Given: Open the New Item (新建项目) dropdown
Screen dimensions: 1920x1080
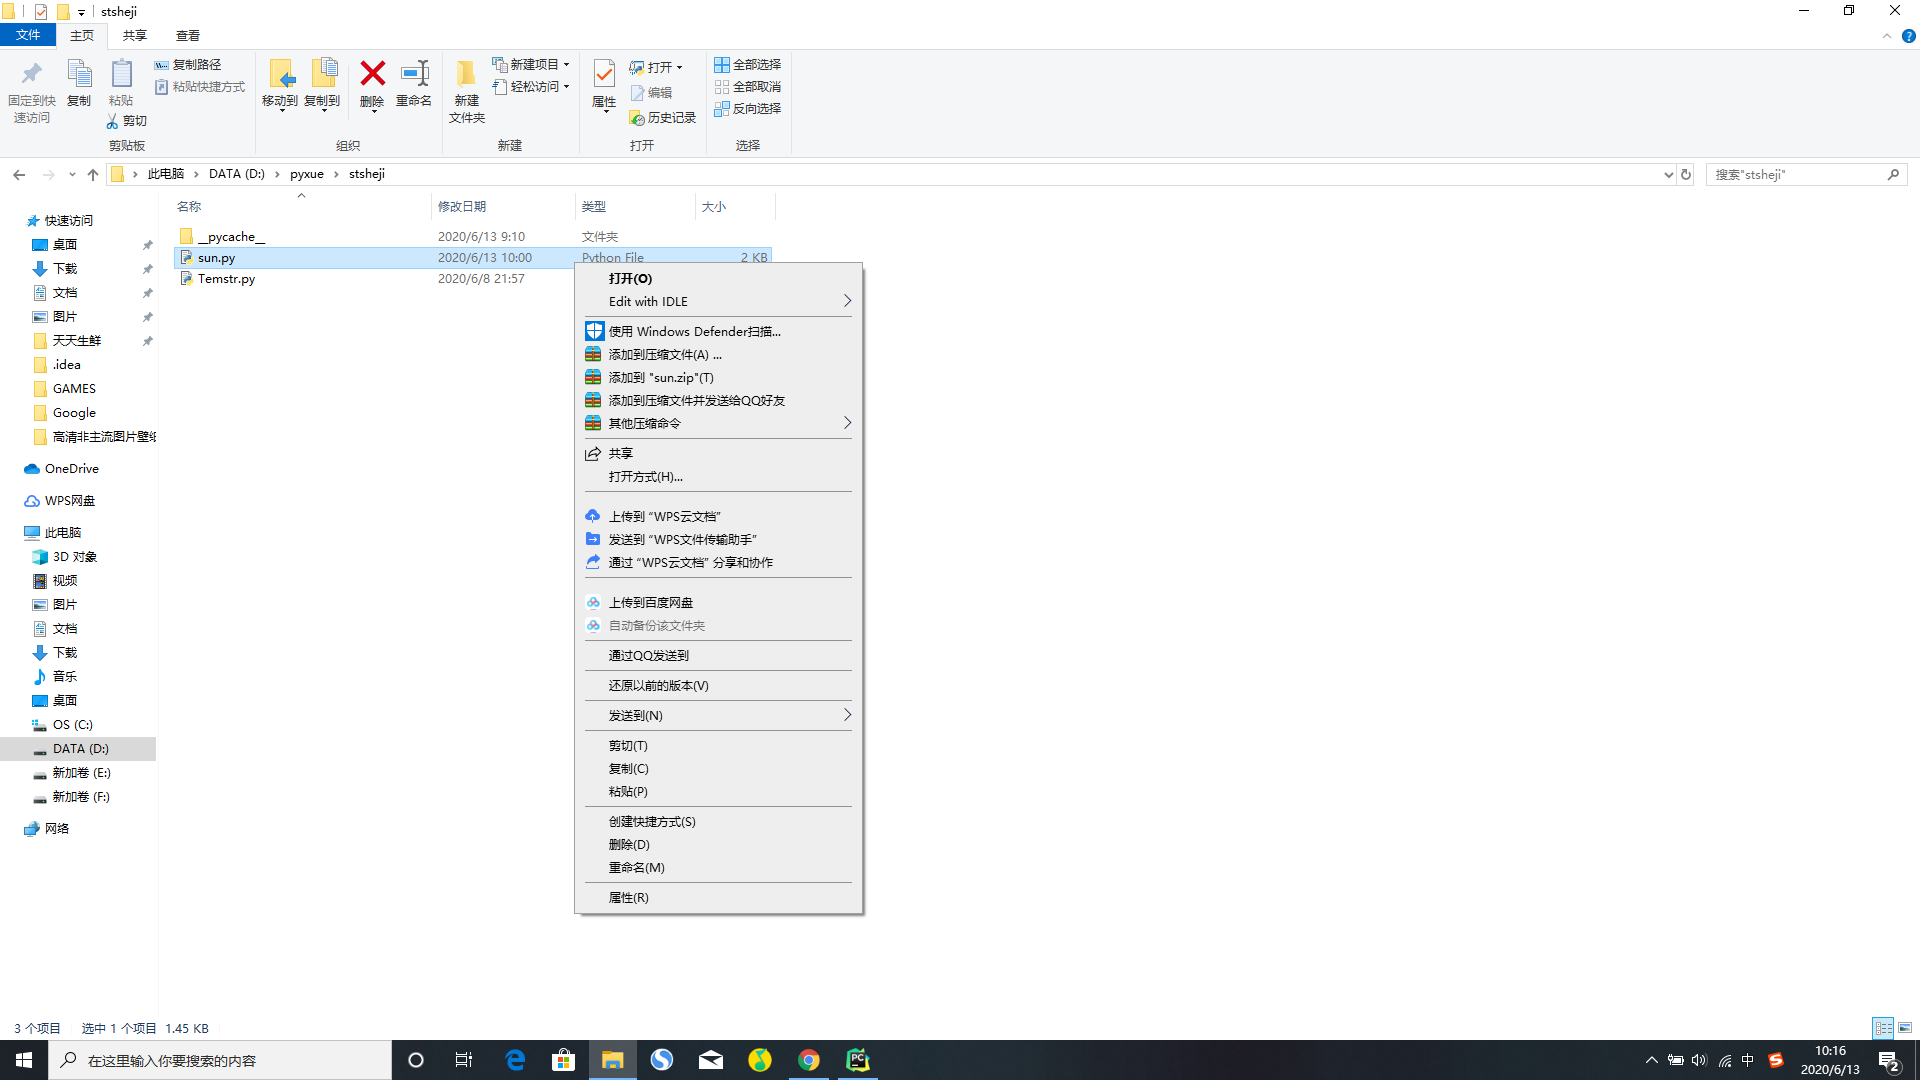Looking at the screenshot, I should coord(531,65).
